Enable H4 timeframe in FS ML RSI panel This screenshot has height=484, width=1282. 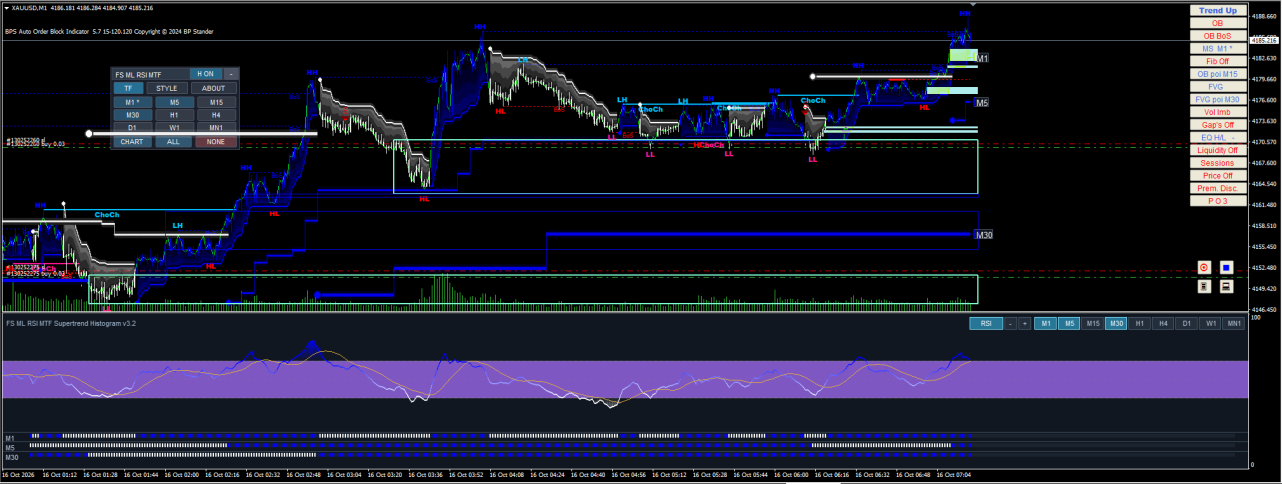(217, 115)
